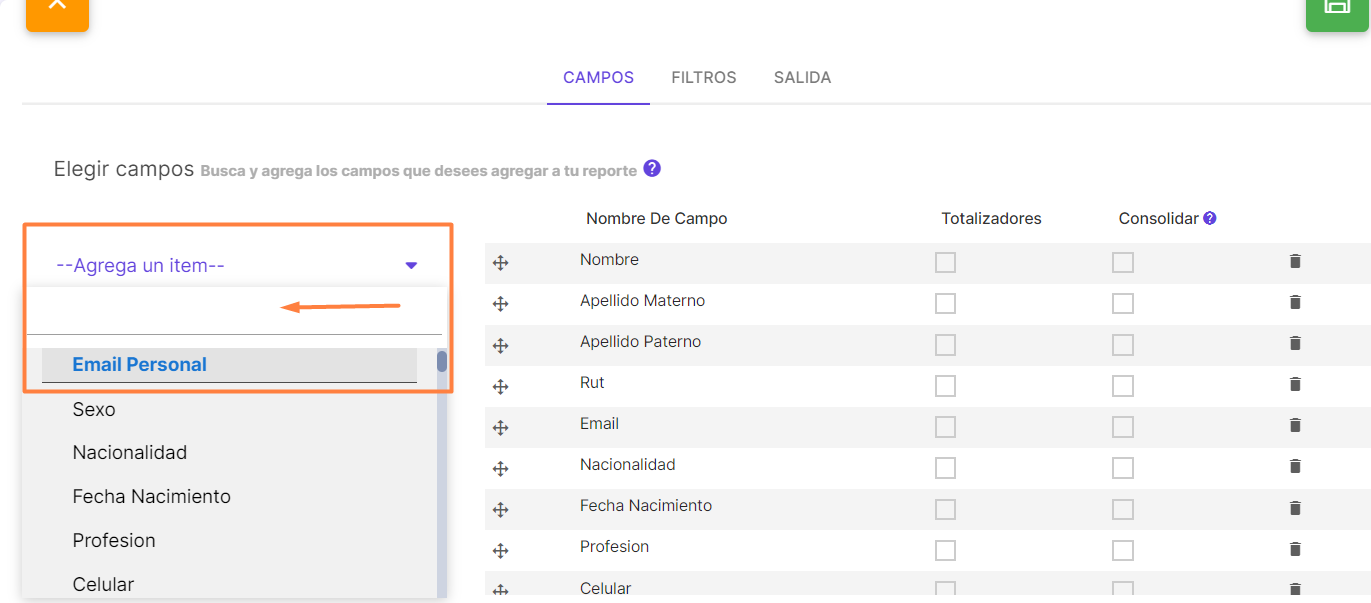Click help icon next to Elegir campos
Image resolution: width=1371 pixels, height=603 pixels.
(x=652, y=168)
